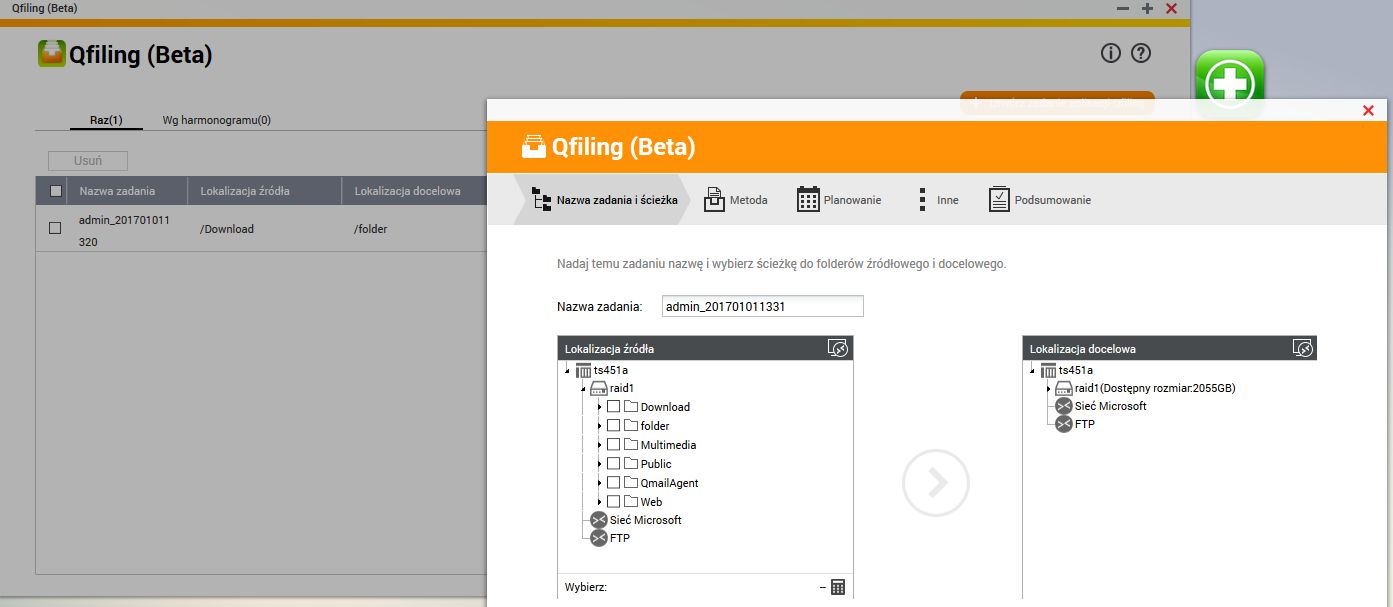The width and height of the screenshot is (1393, 607).
Task: Go to the Podsumowanie step
Action: 1040,200
